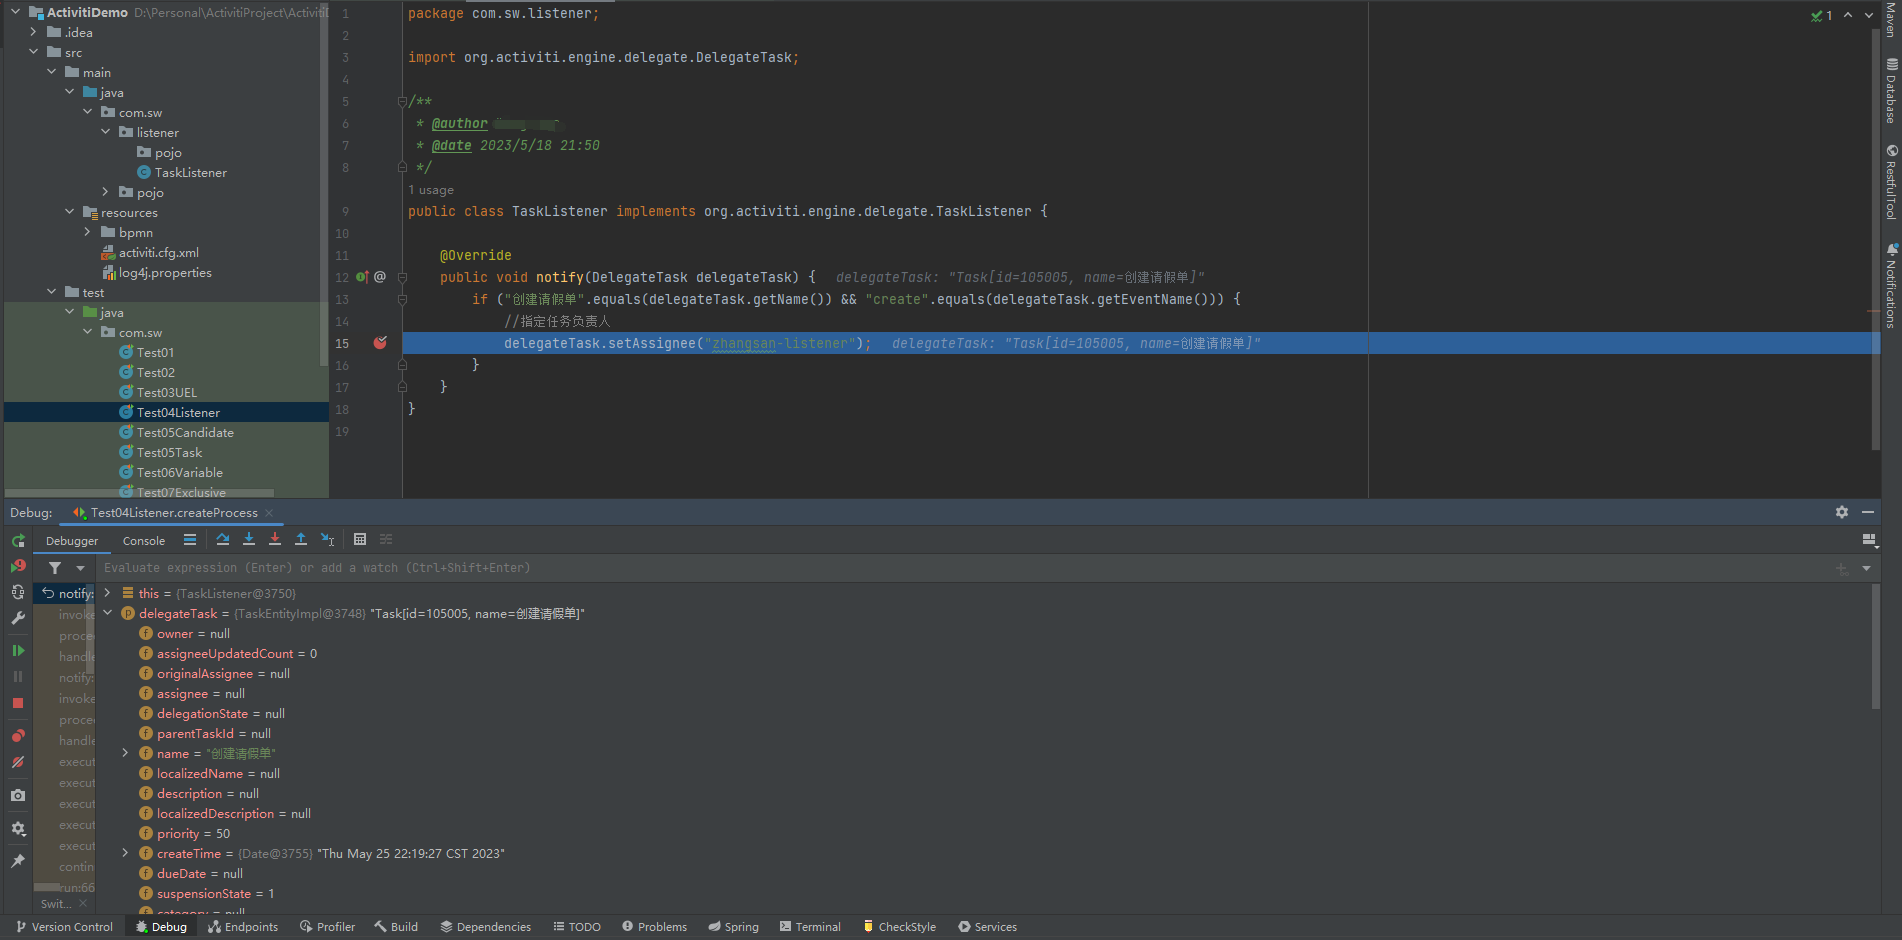Open Debug panel options gear
Screen dimensions: 1902x940
pos(1842,512)
